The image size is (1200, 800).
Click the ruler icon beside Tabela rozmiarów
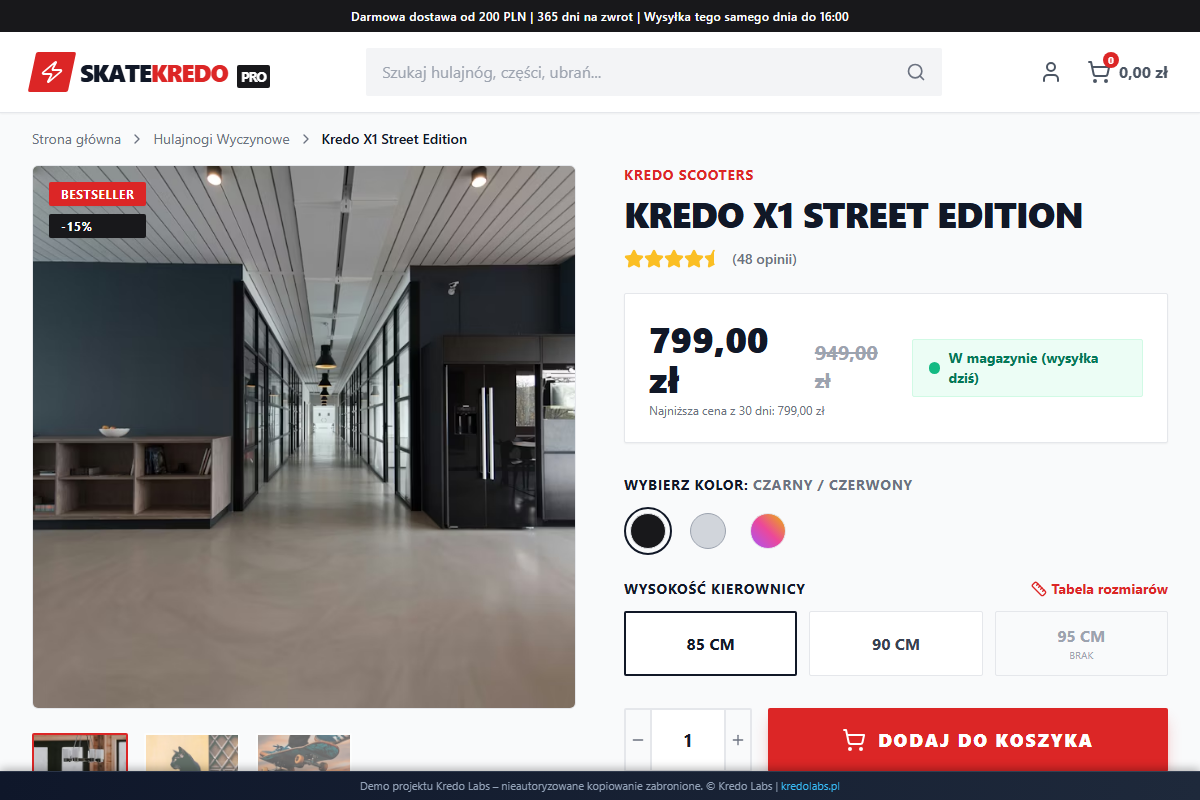[1039, 589]
